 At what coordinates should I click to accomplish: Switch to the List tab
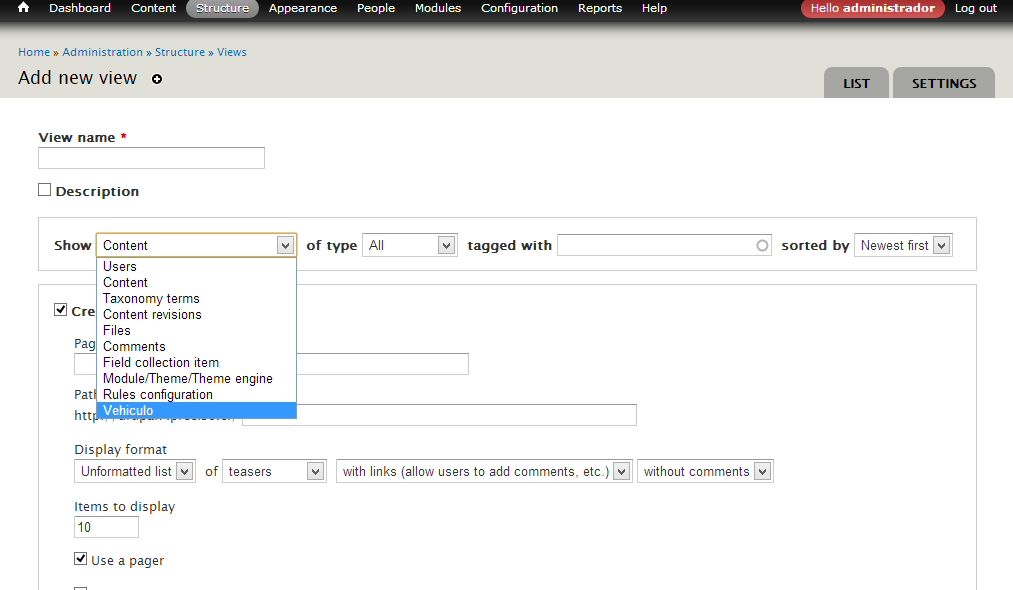856,84
